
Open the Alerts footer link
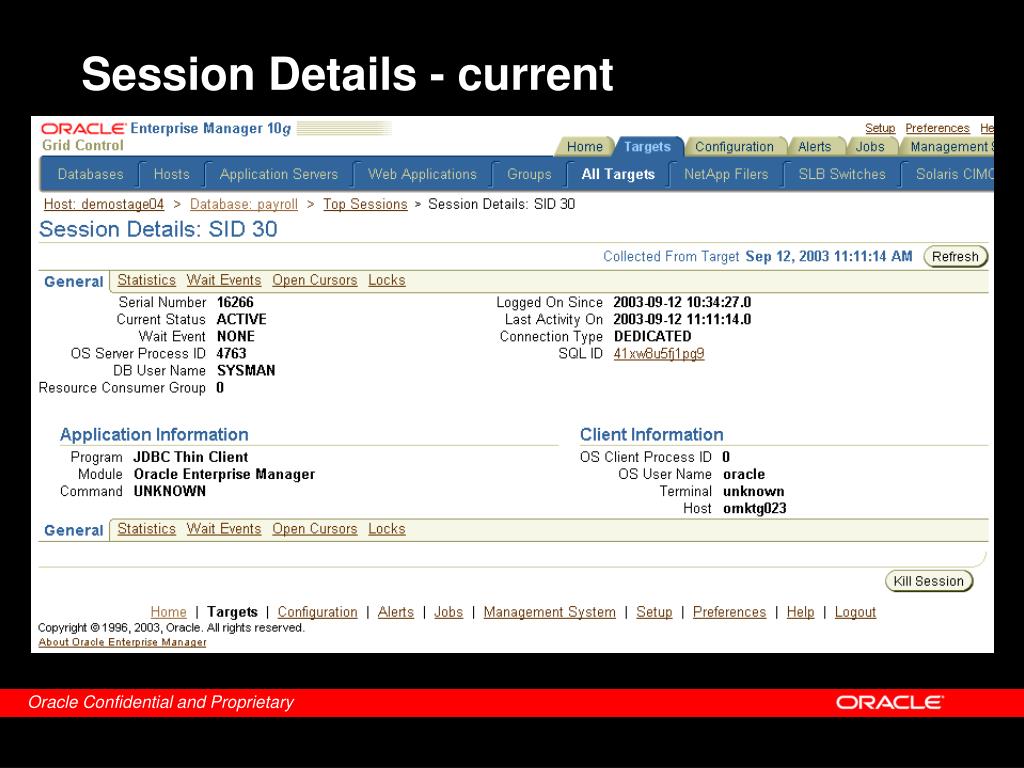click(396, 612)
